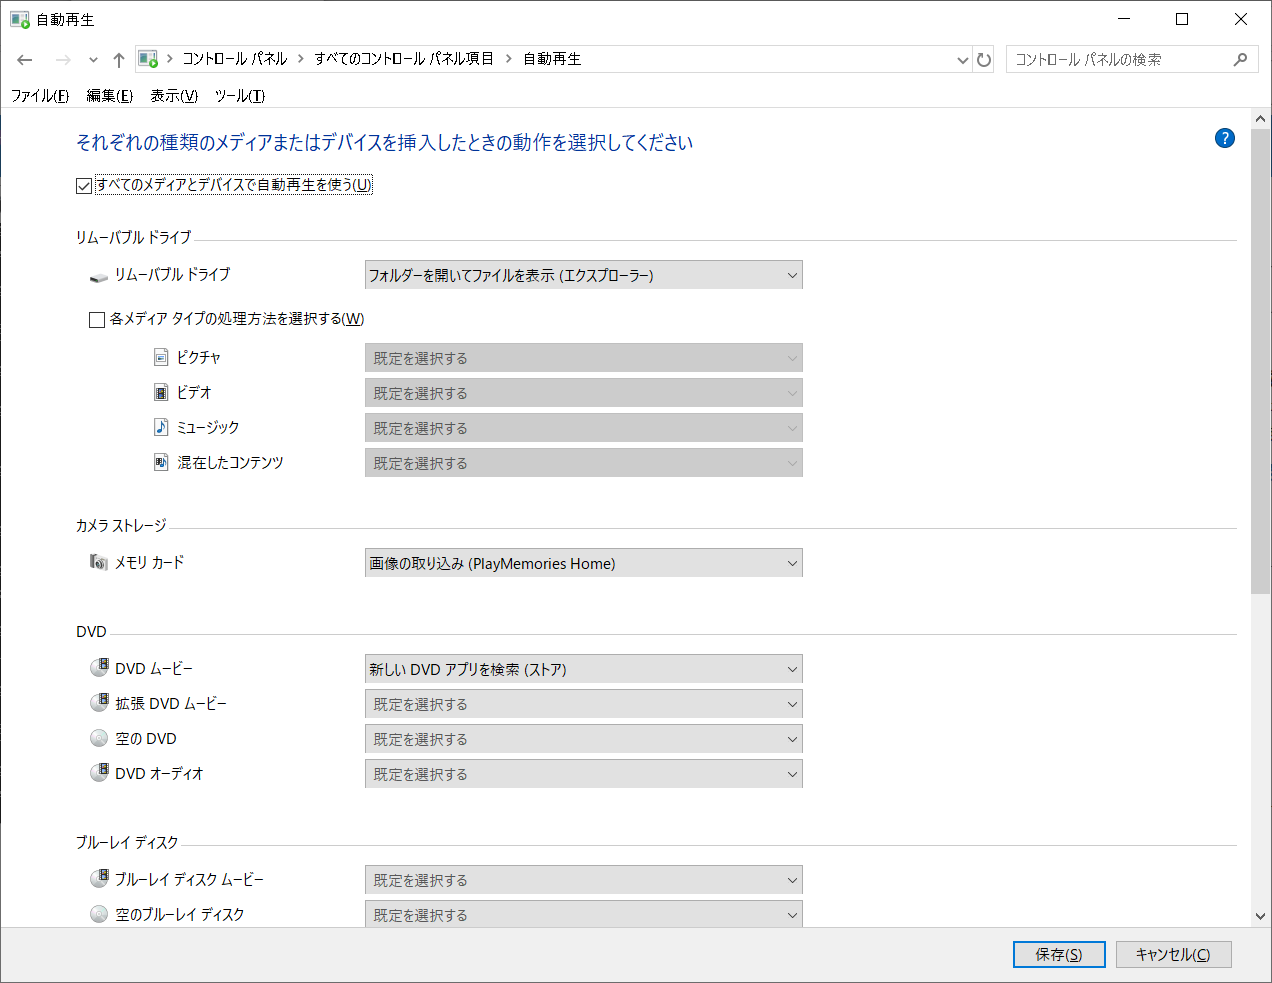The width and height of the screenshot is (1272, 983).
Task: Click the vertical scrollbar down arrow
Action: click(x=1260, y=916)
